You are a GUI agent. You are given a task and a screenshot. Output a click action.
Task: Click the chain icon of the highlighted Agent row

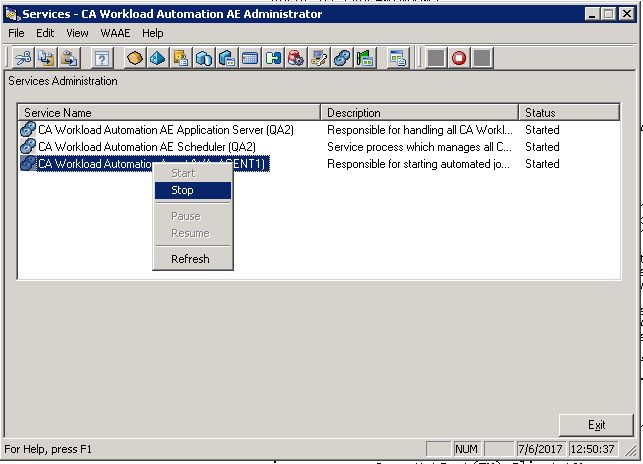[28, 164]
